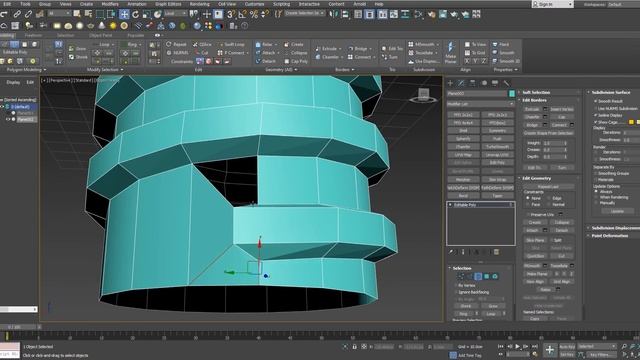
Task: Click the ViewCube in viewport
Action: pos(423,96)
